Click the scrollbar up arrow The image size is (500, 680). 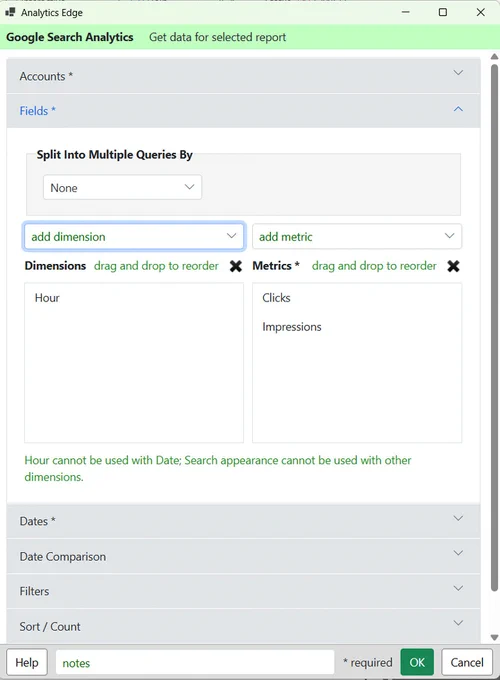click(x=494, y=56)
